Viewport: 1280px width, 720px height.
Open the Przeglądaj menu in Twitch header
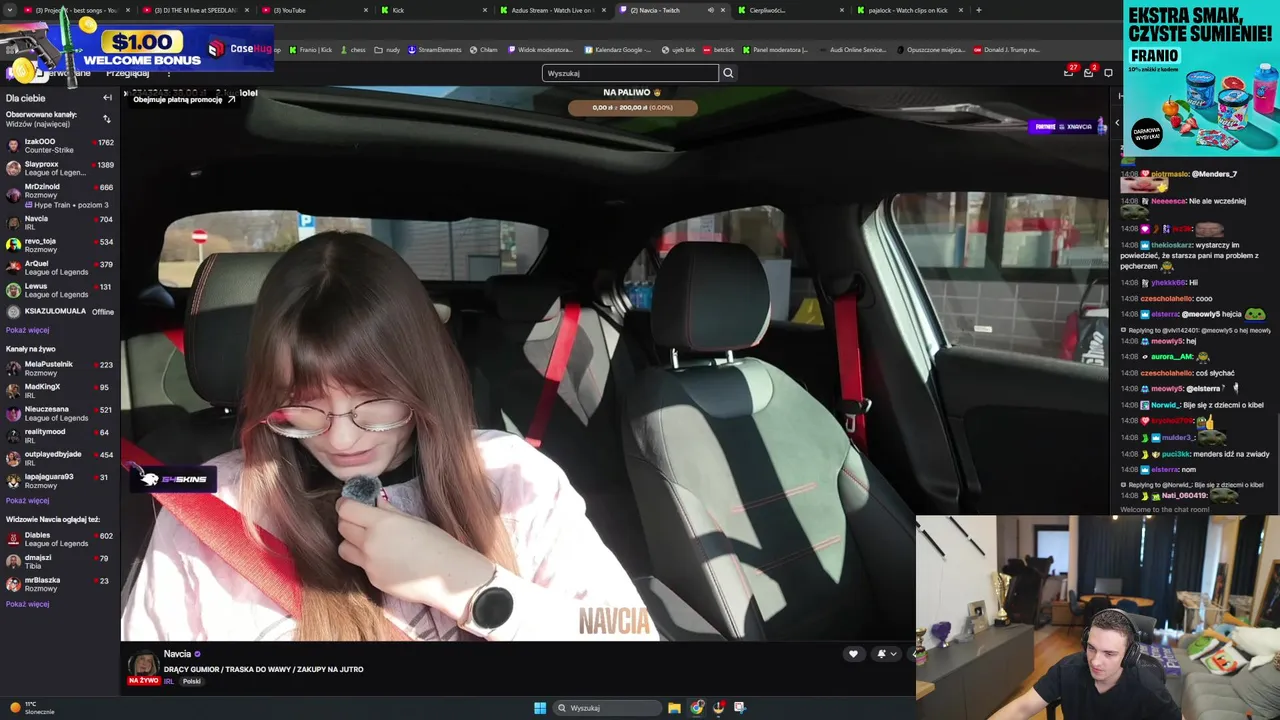(x=127, y=74)
